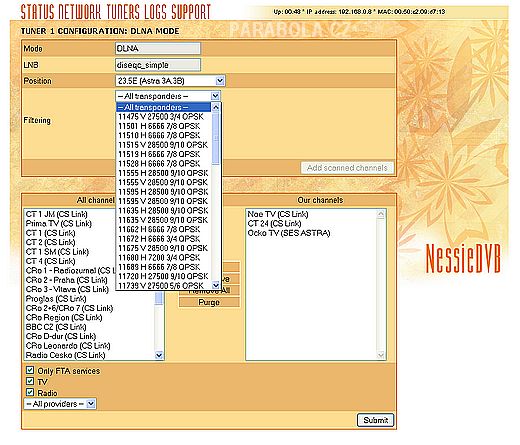
Task: Open the NETWORK menu
Action: point(80,12)
